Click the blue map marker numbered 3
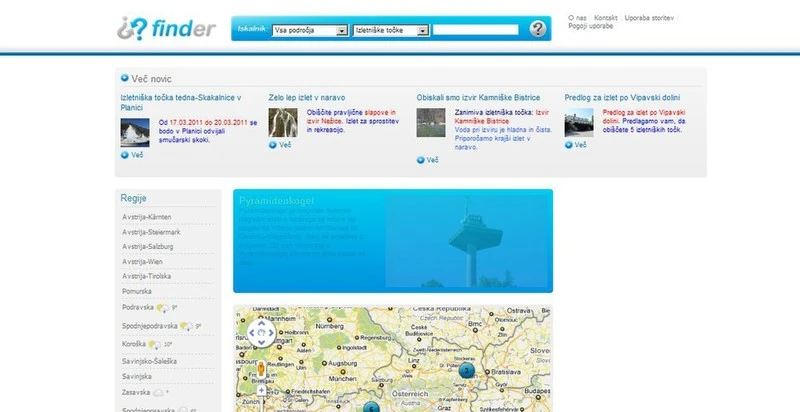800x412 pixels. click(466, 371)
